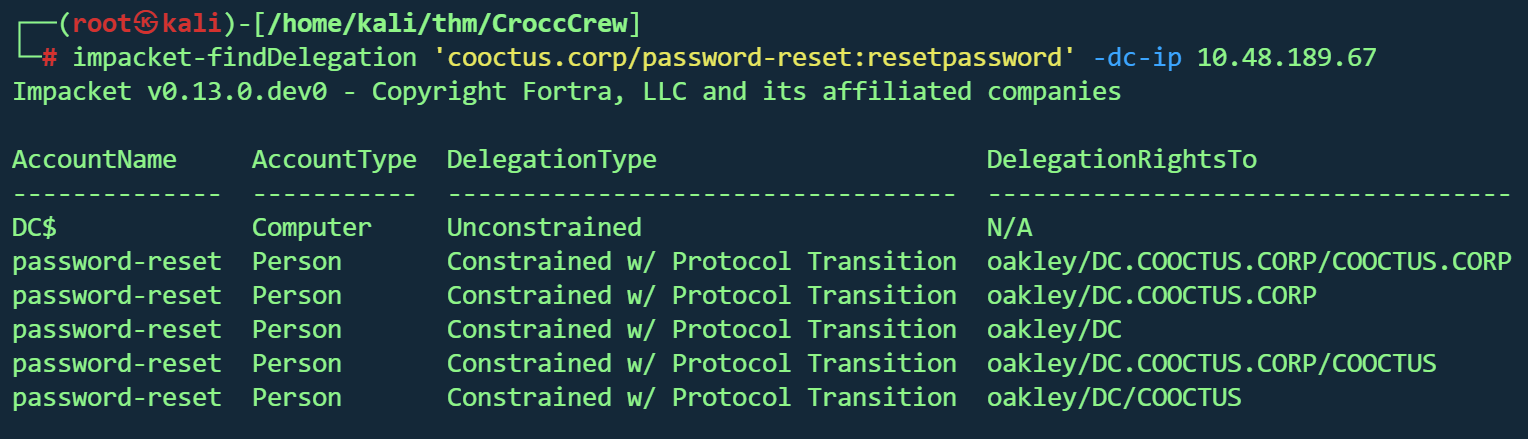Click the Computer account type entry

point(311,228)
